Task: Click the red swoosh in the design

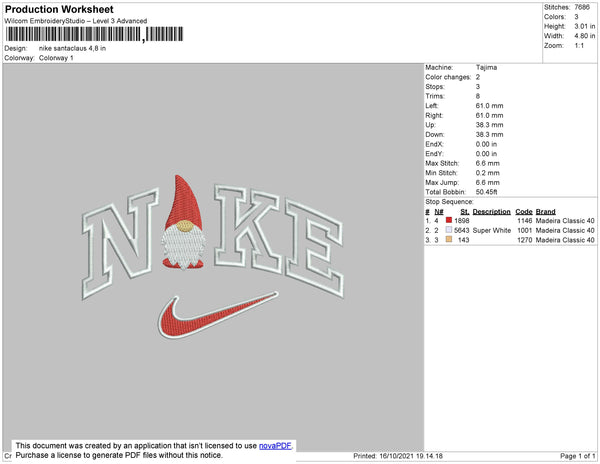Action: (214, 316)
